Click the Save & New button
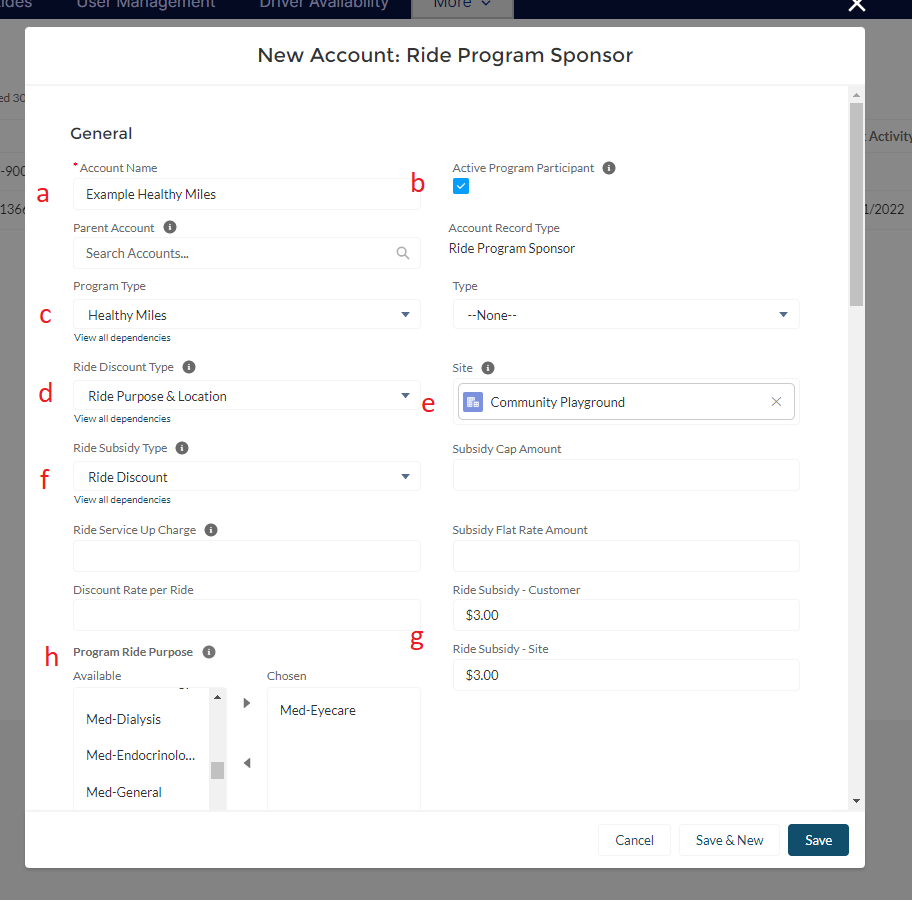The height and width of the screenshot is (900, 912). pyautogui.click(x=729, y=840)
